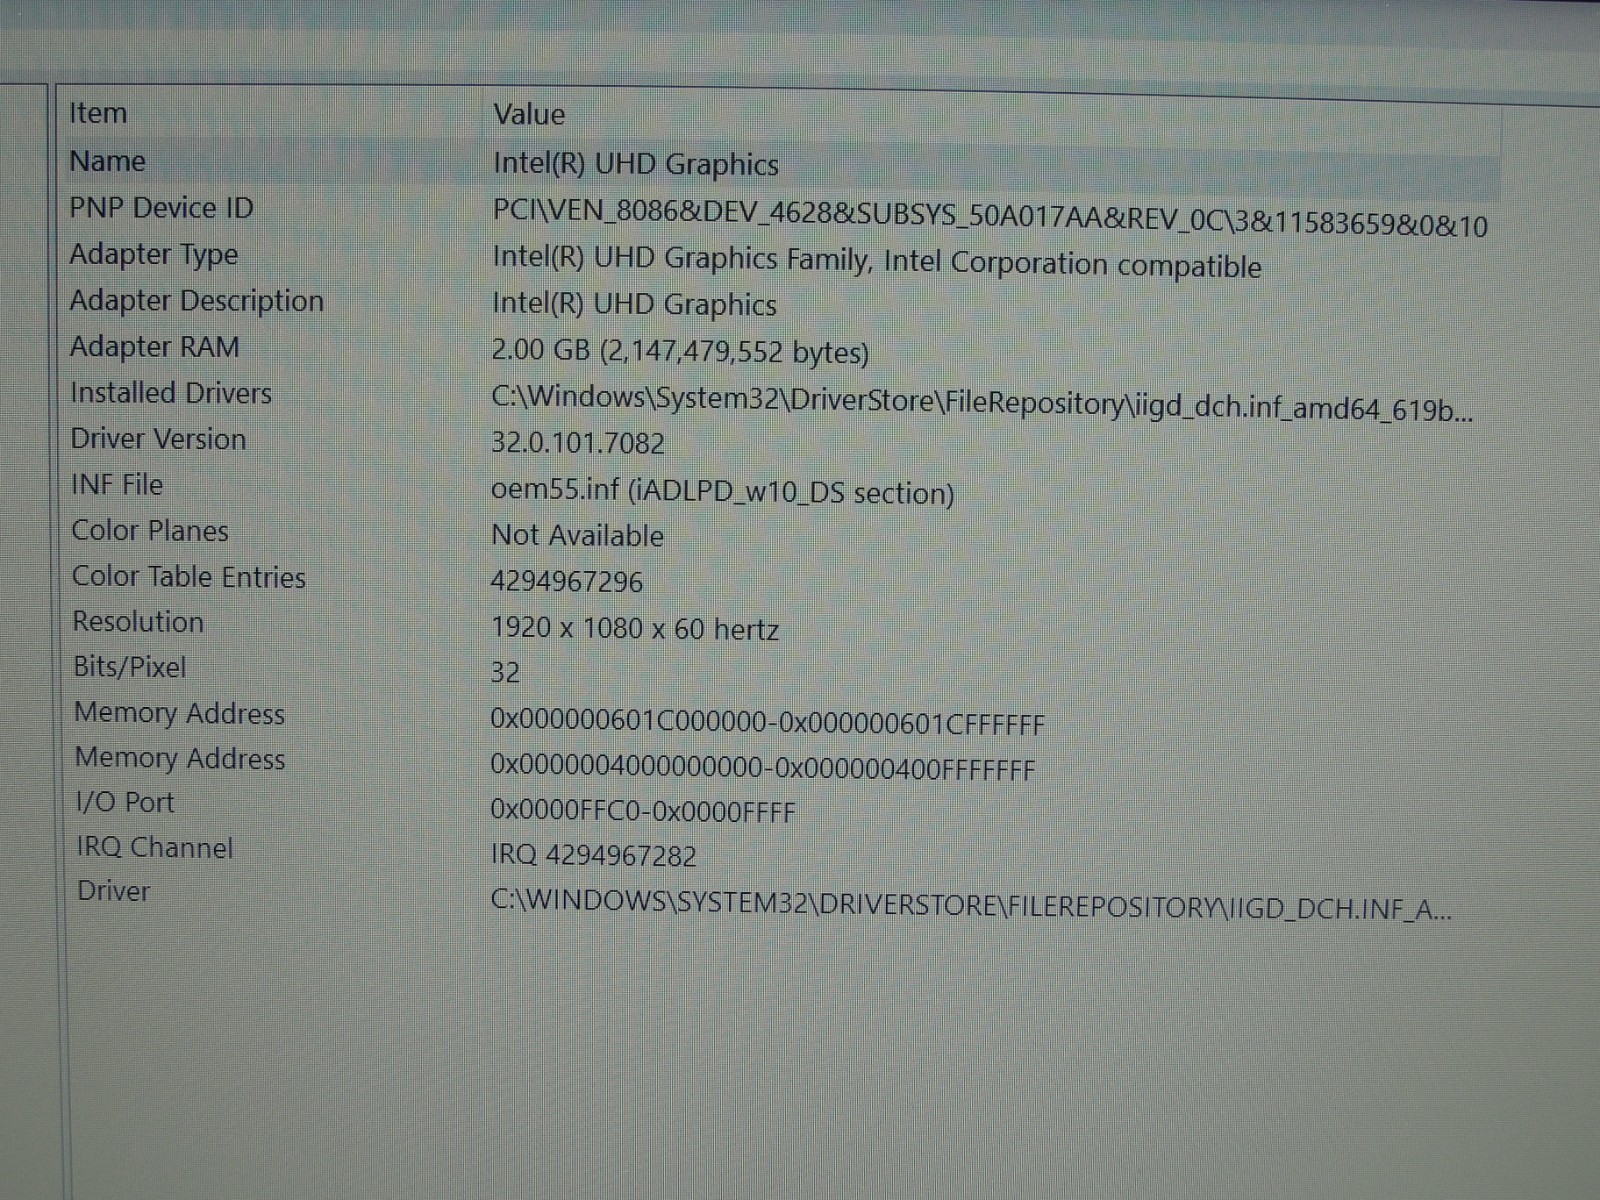This screenshot has width=1600, height=1200.
Task: Select the Color Planes label
Action: click(x=150, y=531)
